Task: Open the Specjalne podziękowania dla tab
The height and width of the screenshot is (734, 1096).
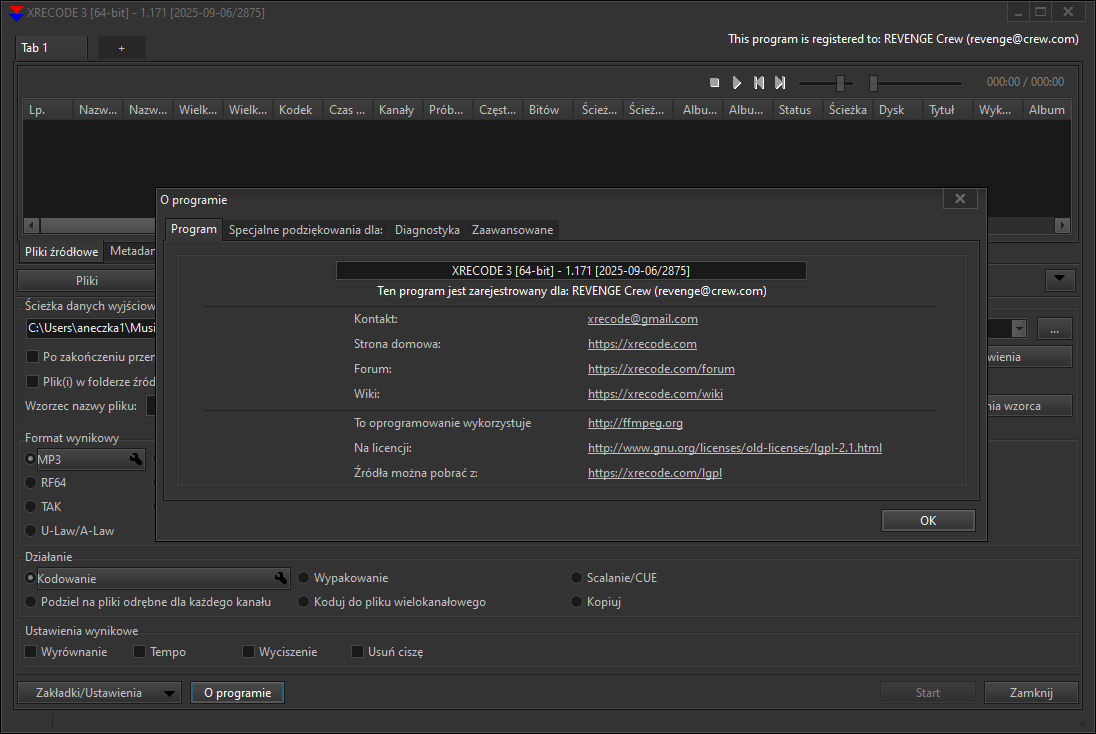Action: point(305,230)
